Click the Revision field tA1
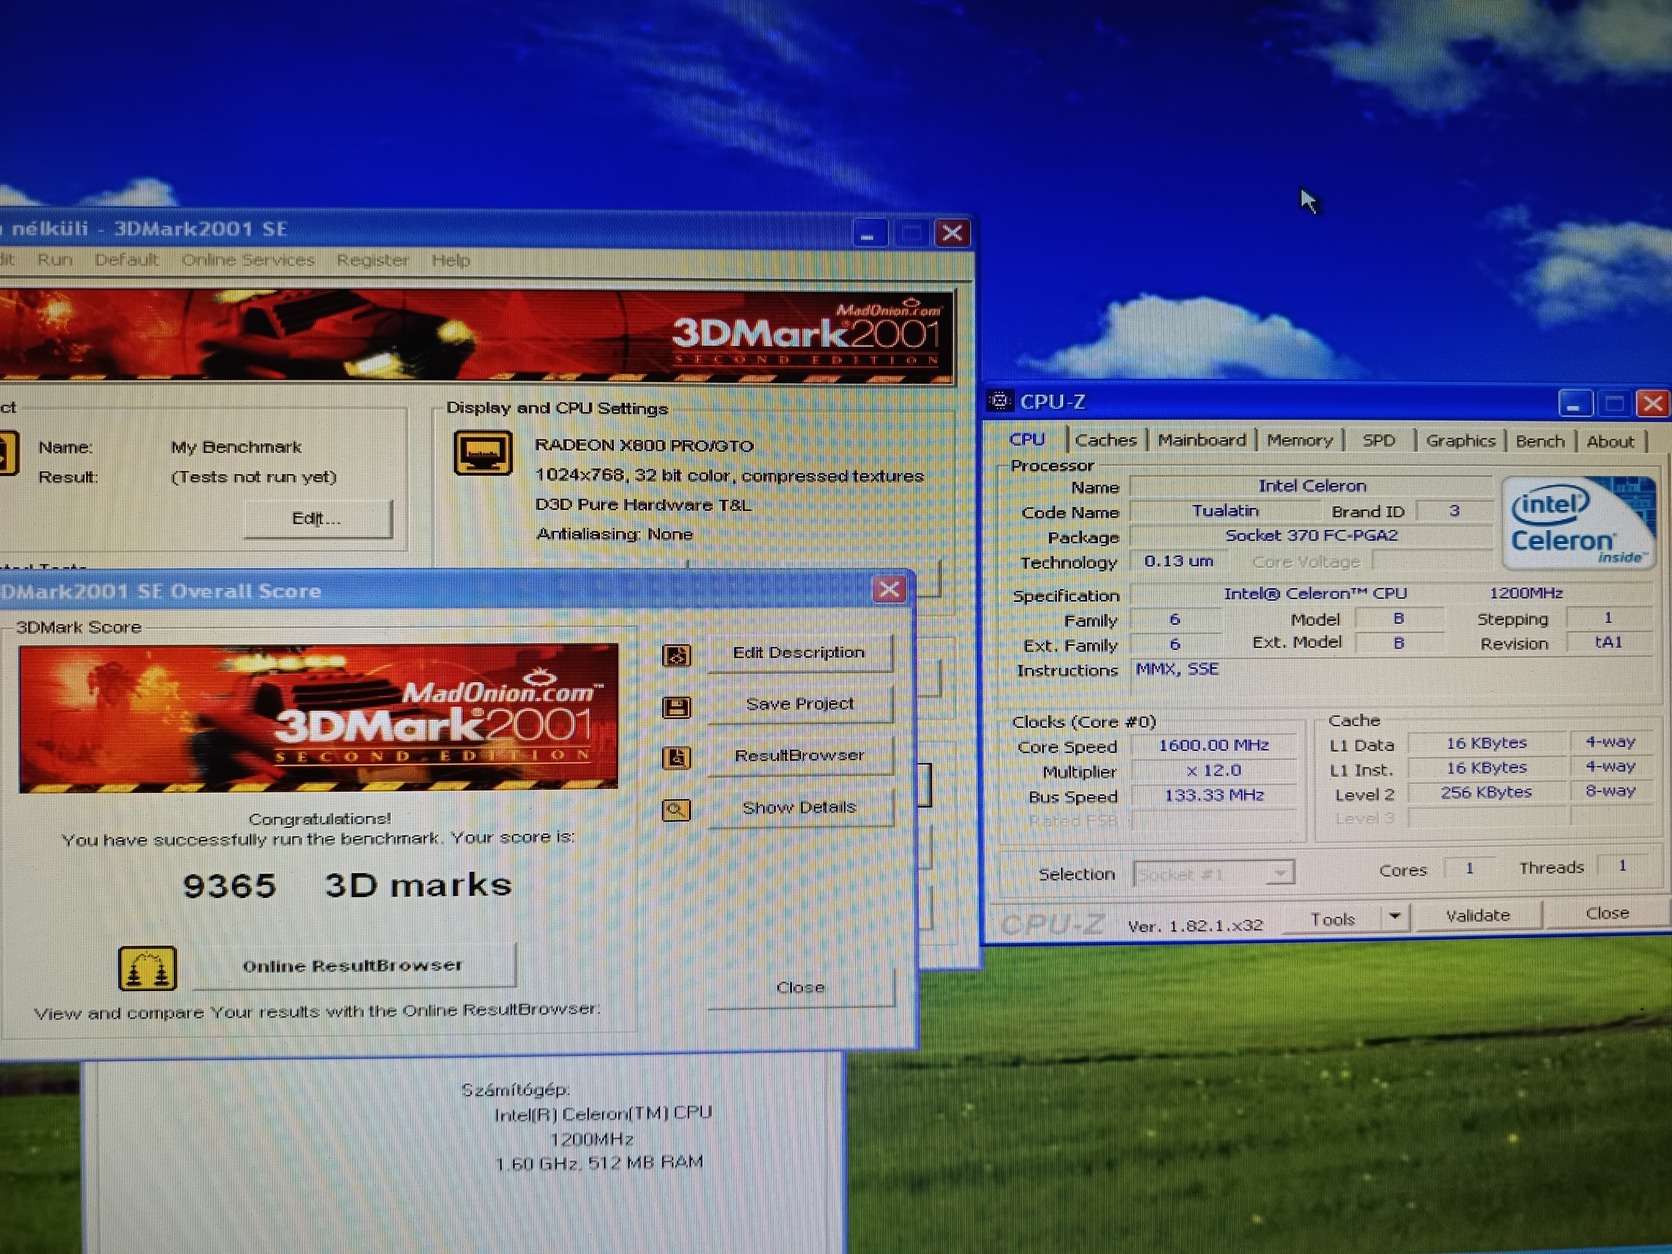This screenshot has height=1254, width=1672. click(x=1608, y=642)
